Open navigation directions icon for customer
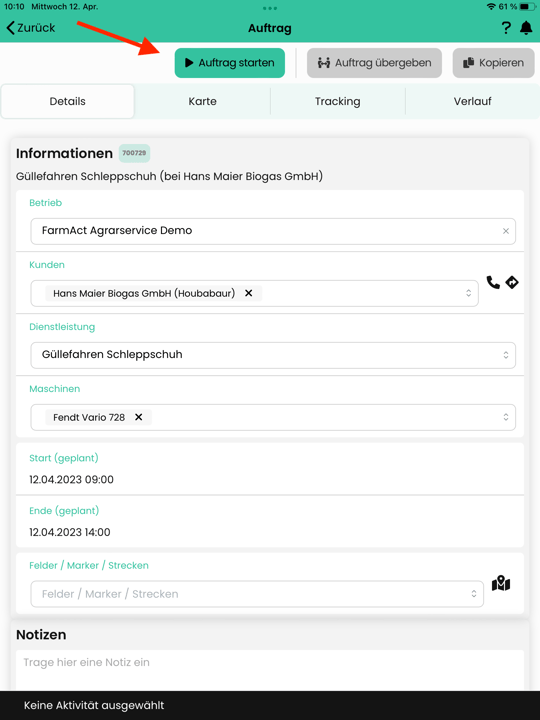Image resolution: width=540 pixels, height=720 pixels. pos(512,282)
